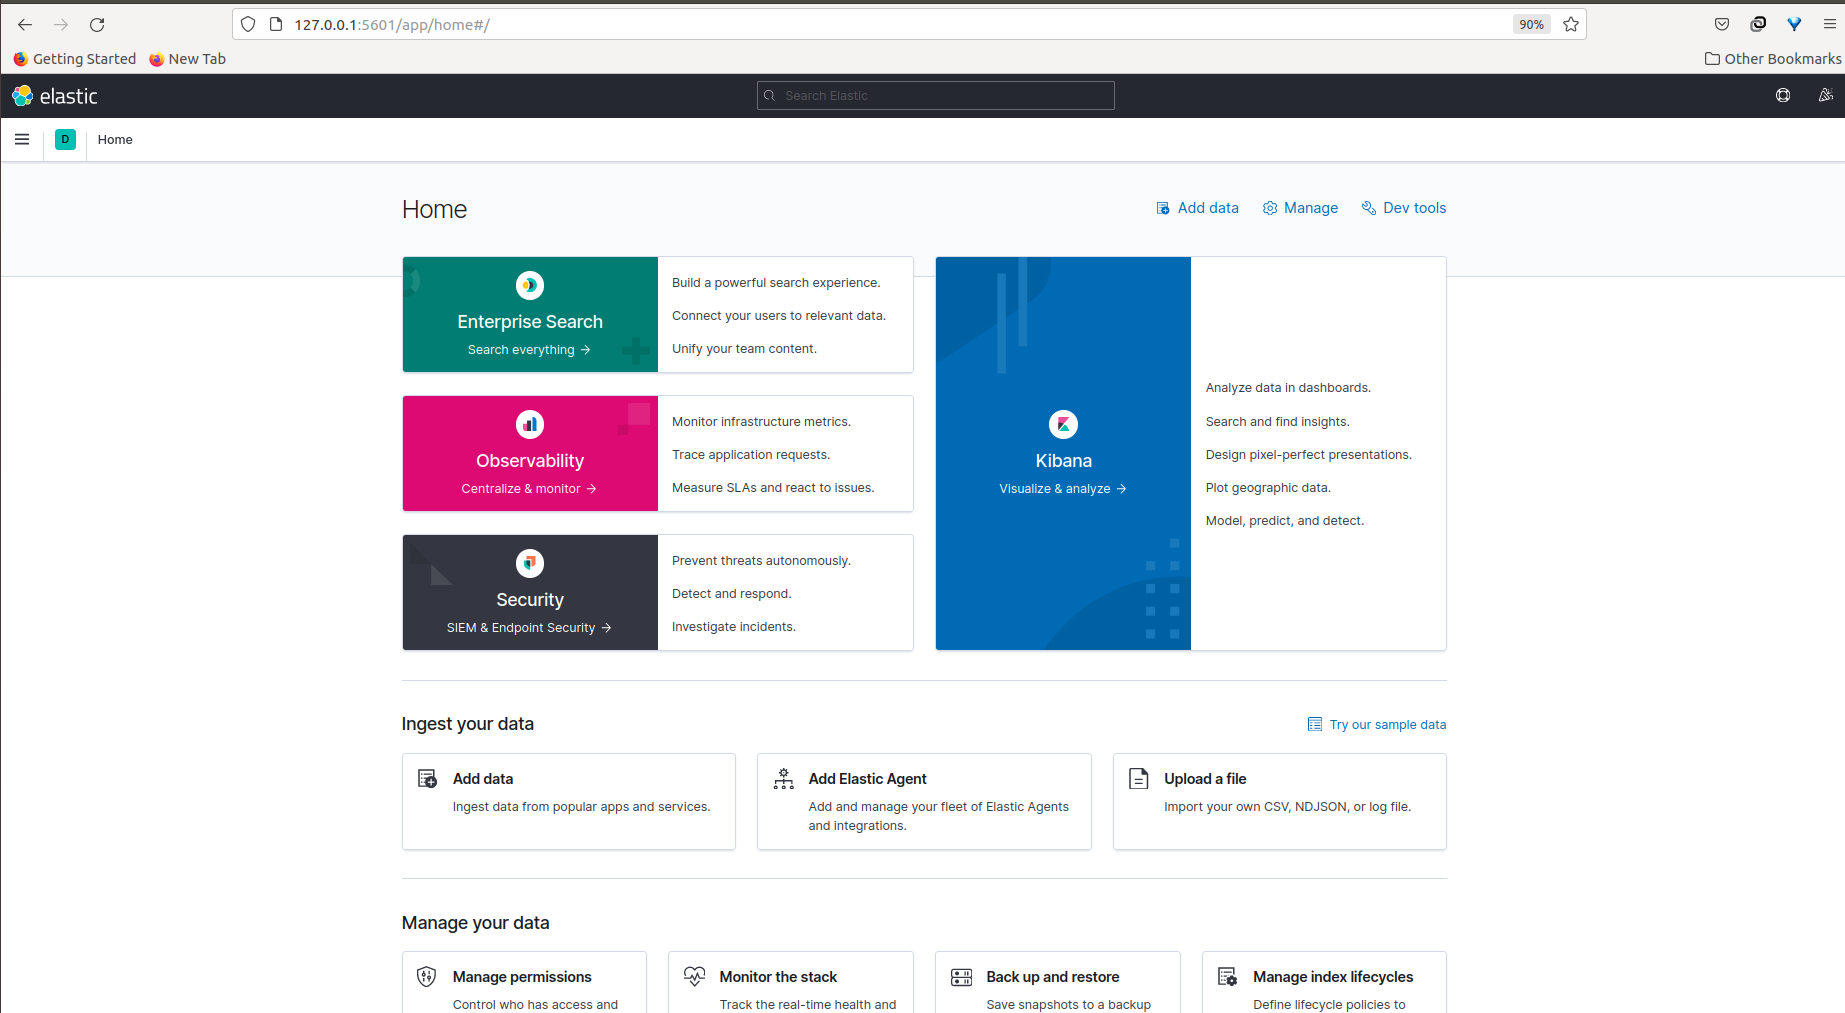Click the Back up and restore icon
Viewport: 1845px width, 1013px height.
point(961,976)
